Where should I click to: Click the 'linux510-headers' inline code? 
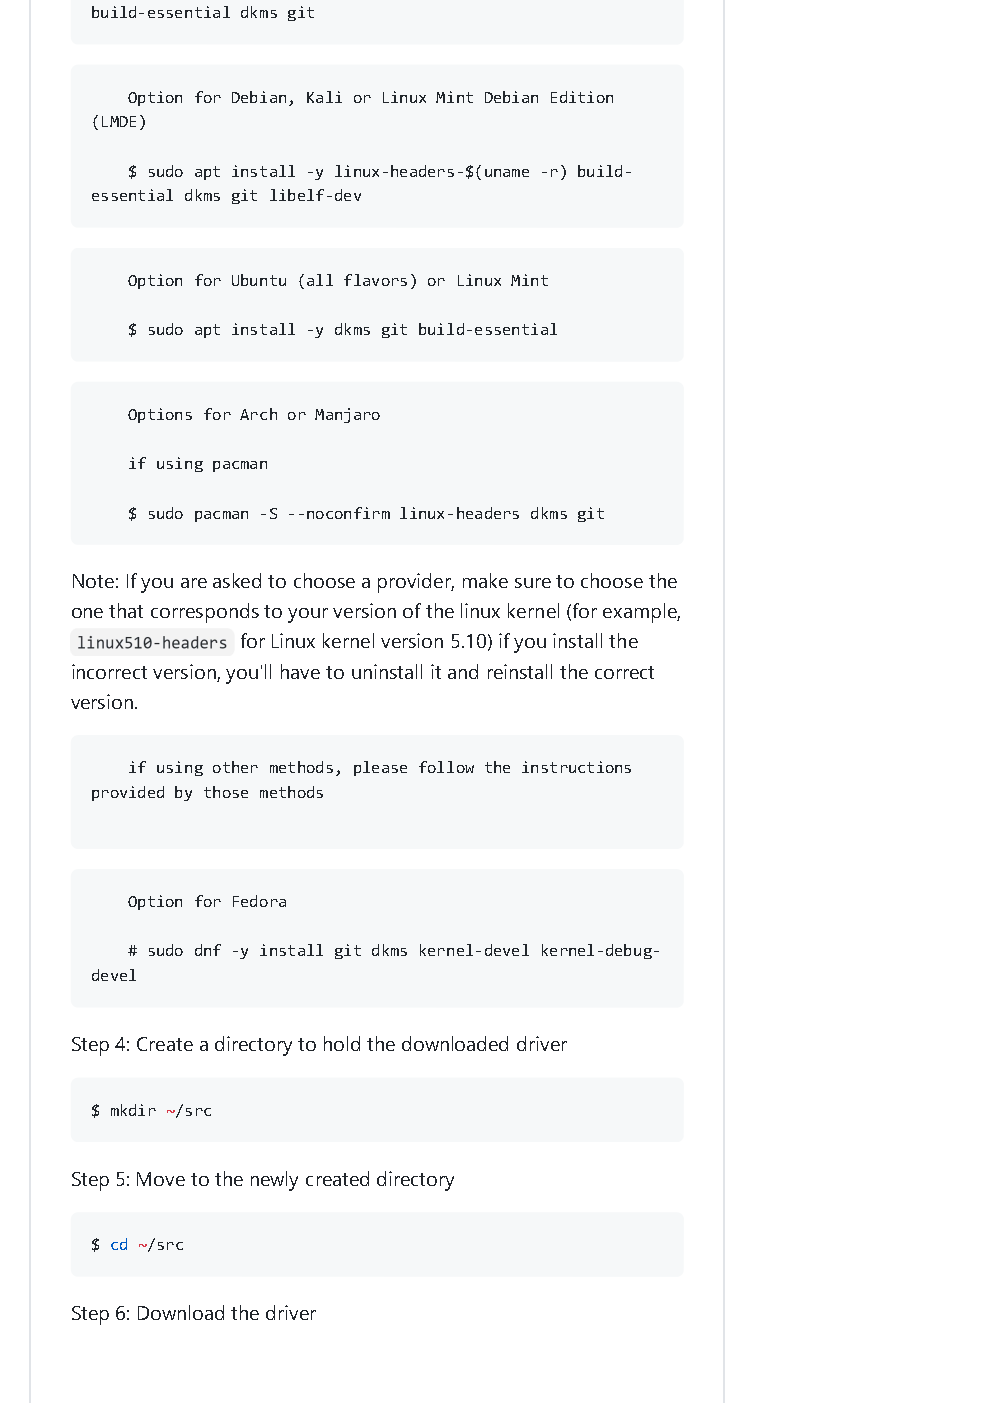(152, 643)
